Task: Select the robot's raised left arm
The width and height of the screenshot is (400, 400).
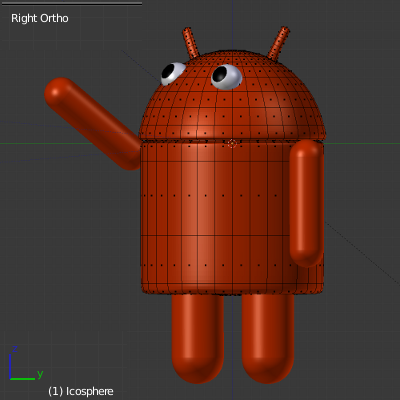Action: coord(92,123)
